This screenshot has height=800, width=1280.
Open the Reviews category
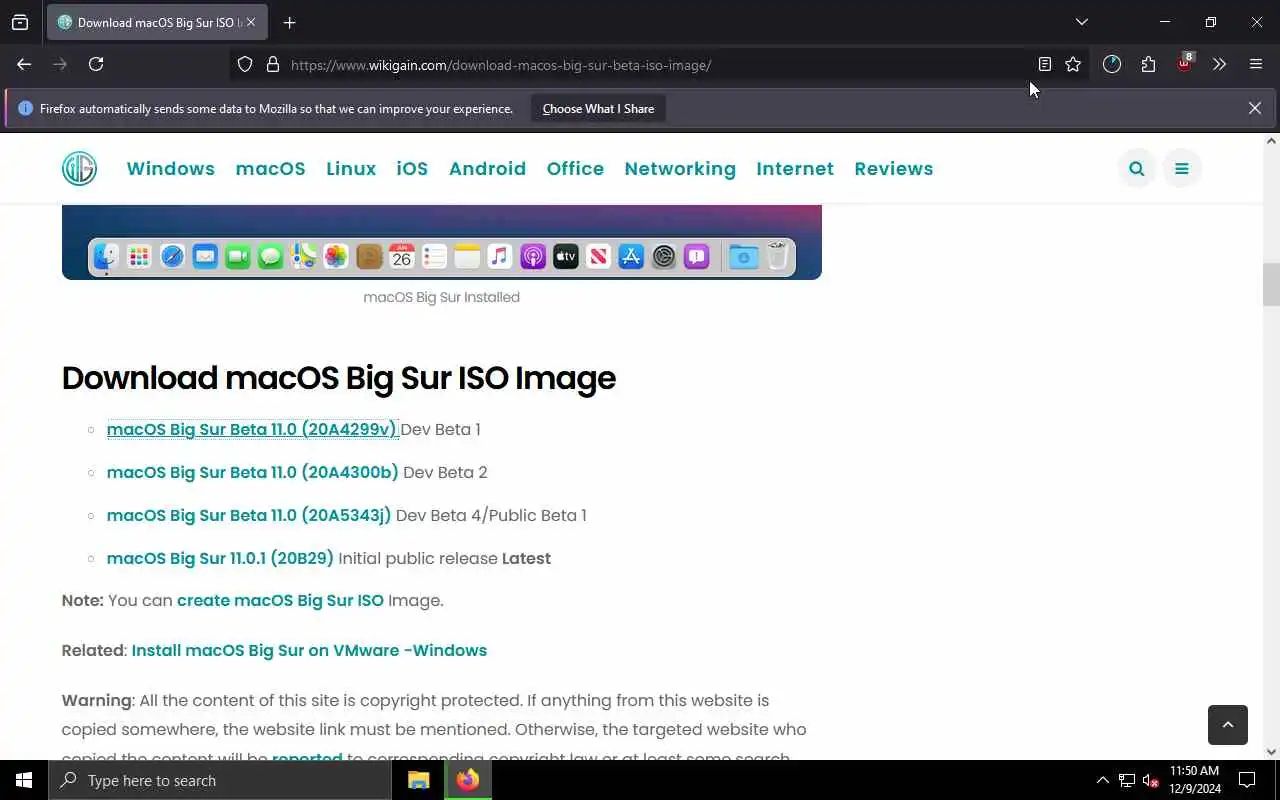[x=894, y=169]
